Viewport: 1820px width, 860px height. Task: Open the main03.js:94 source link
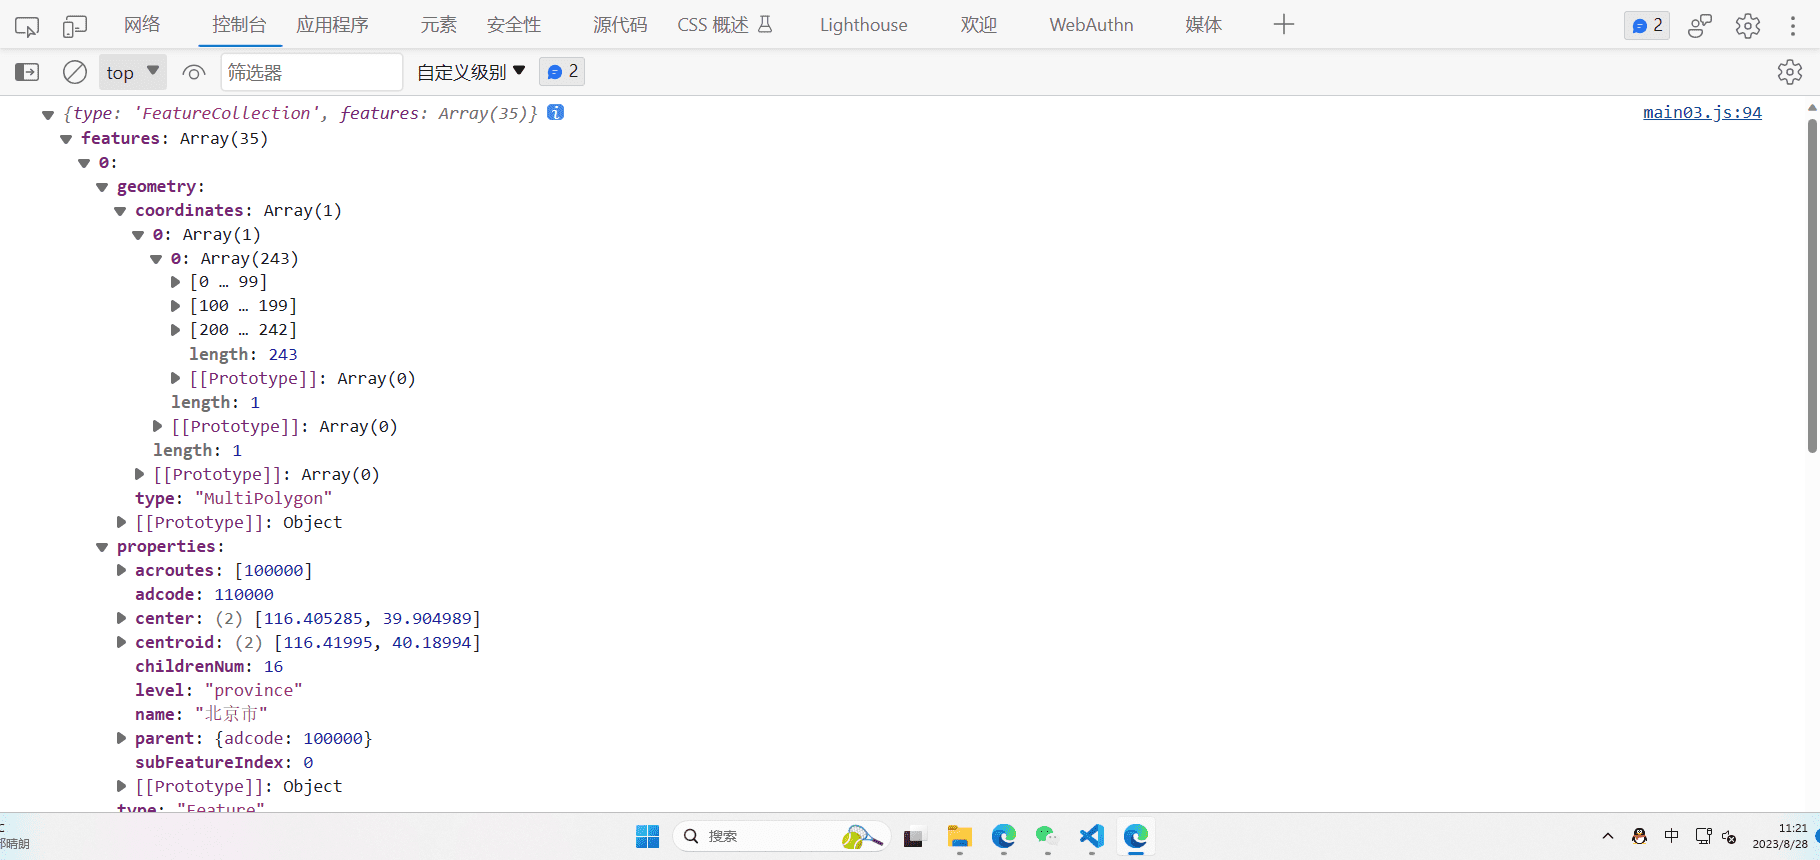tap(1702, 113)
